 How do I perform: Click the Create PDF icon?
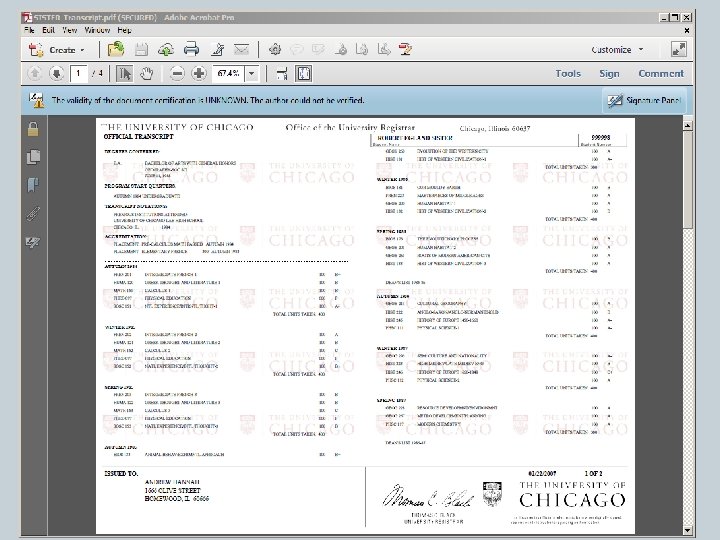35,50
